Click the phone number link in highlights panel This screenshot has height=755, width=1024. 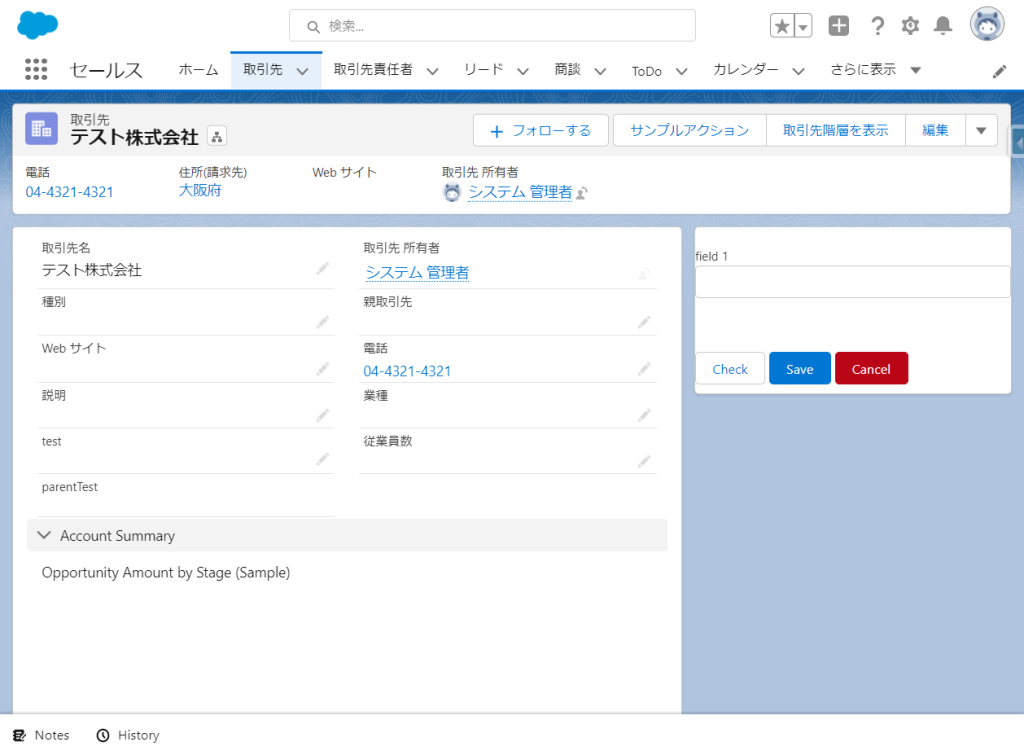click(x=69, y=192)
